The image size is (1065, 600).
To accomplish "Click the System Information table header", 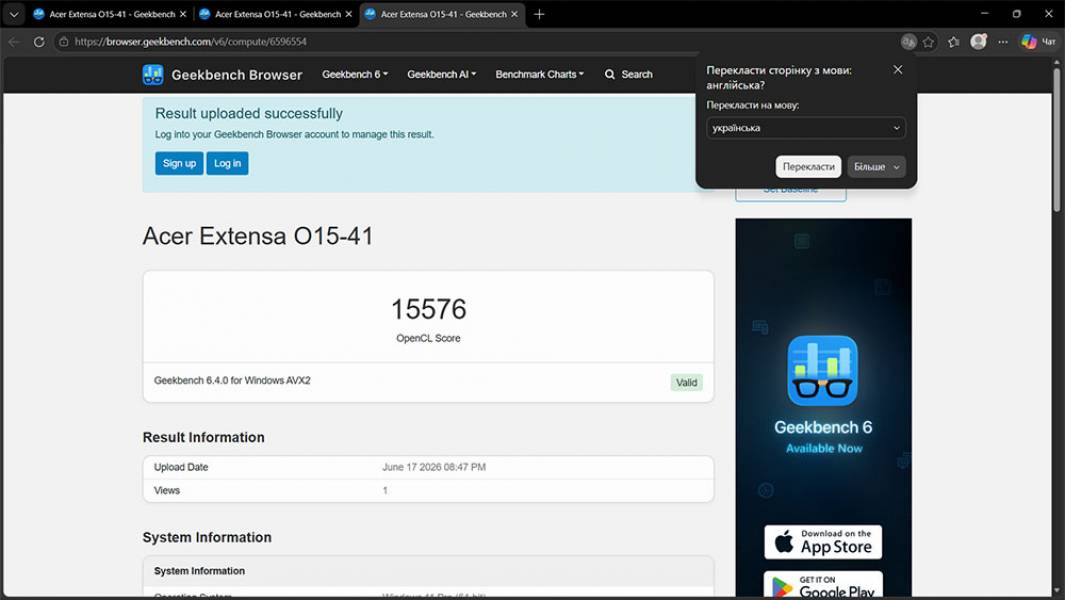I will (x=199, y=571).
